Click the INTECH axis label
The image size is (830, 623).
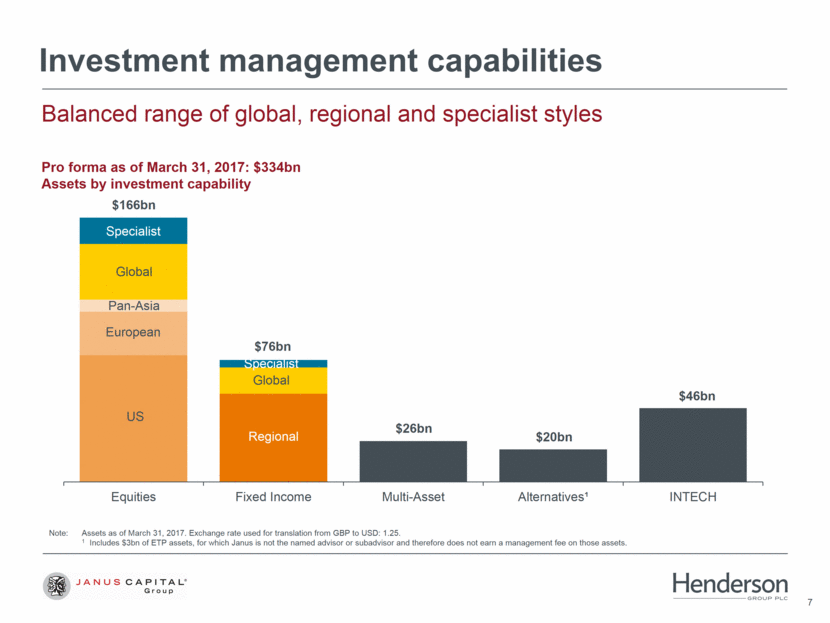(x=693, y=496)
